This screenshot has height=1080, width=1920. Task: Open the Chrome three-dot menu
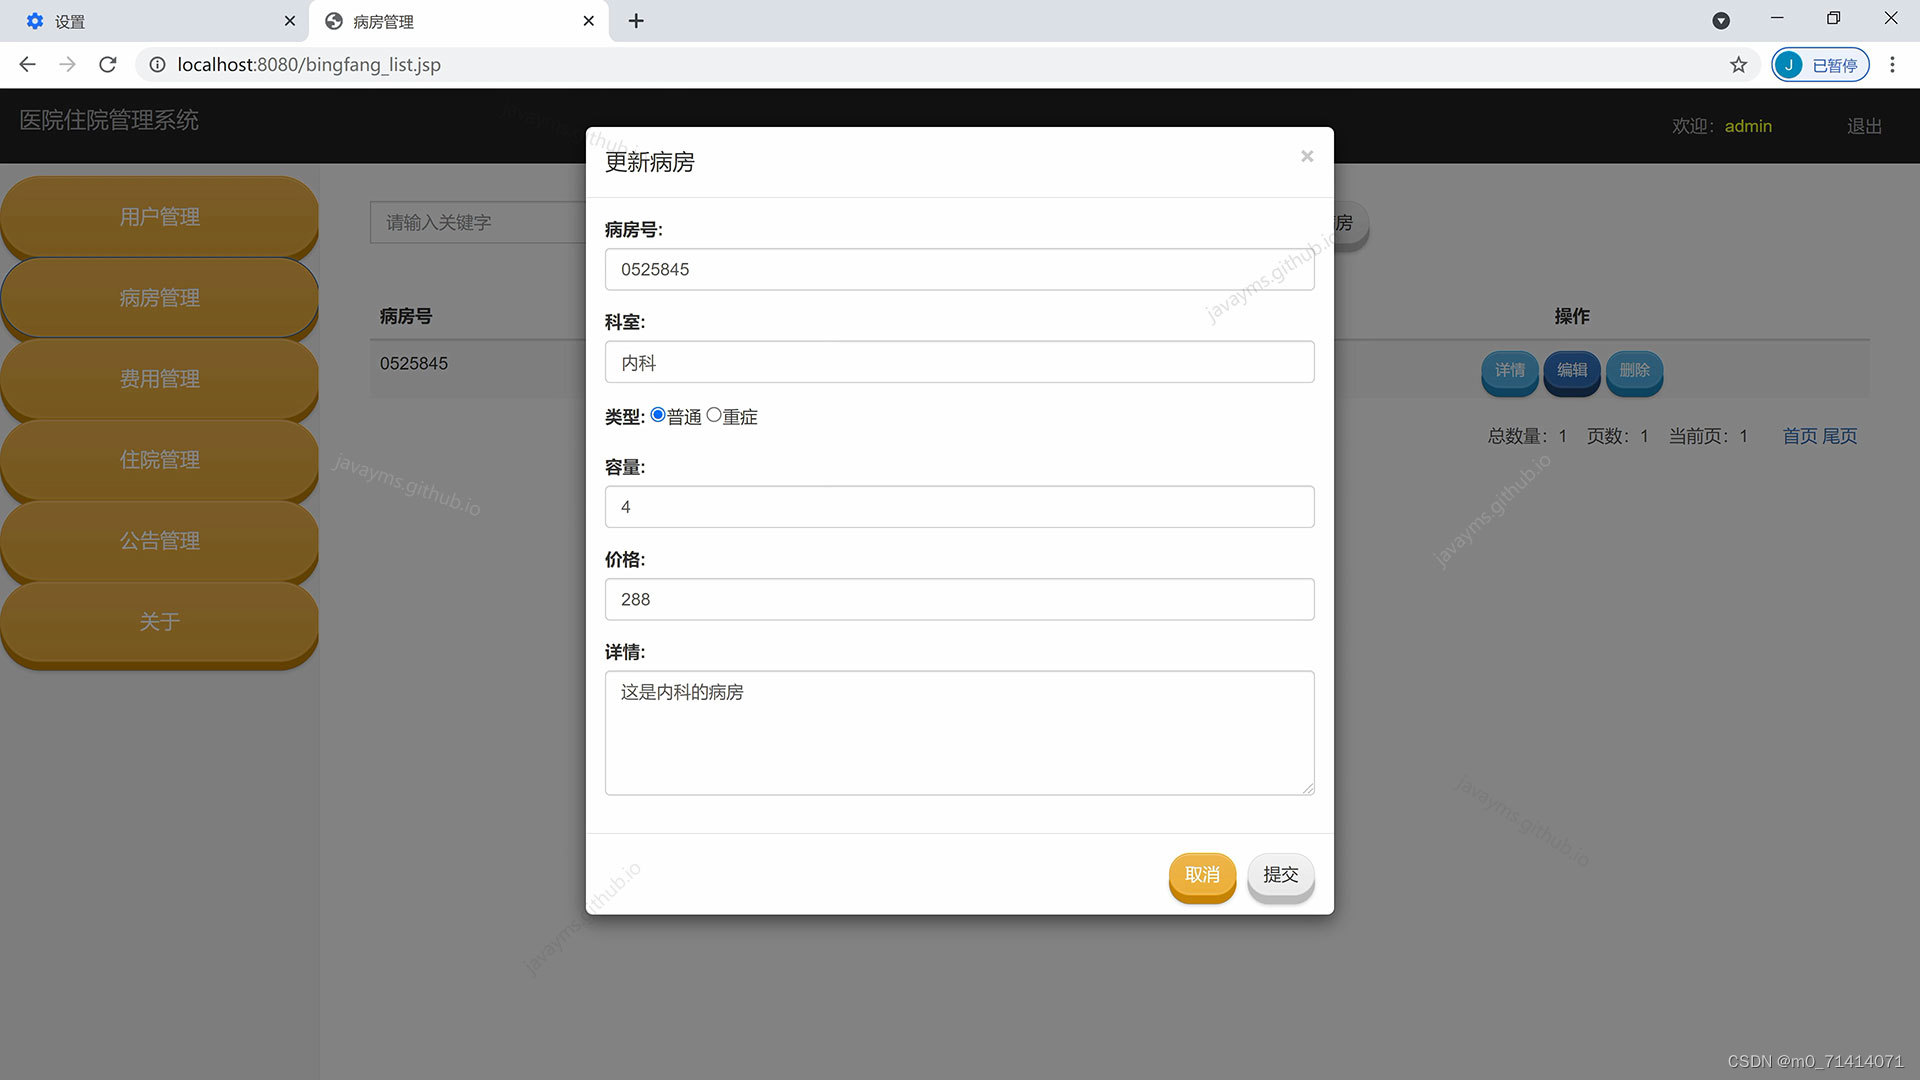[1892, 65]
